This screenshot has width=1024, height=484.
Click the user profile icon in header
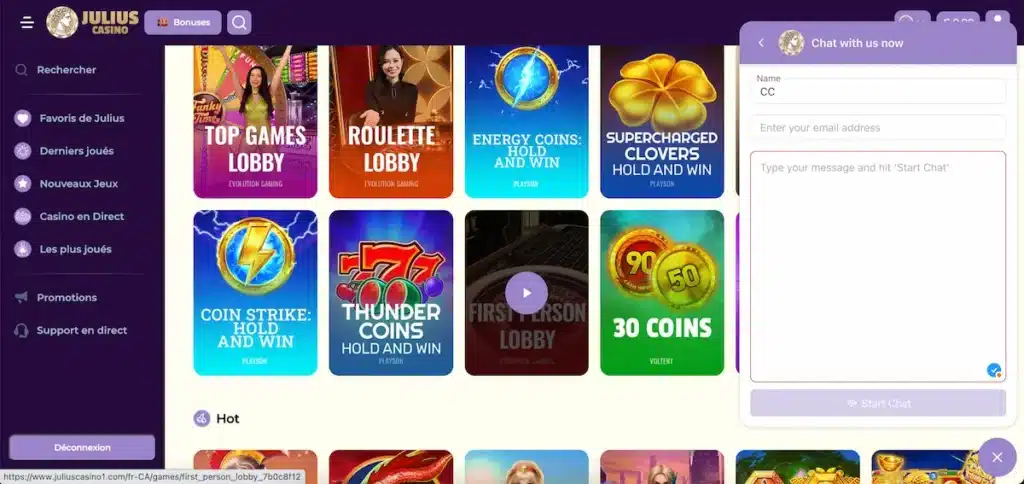997,22
